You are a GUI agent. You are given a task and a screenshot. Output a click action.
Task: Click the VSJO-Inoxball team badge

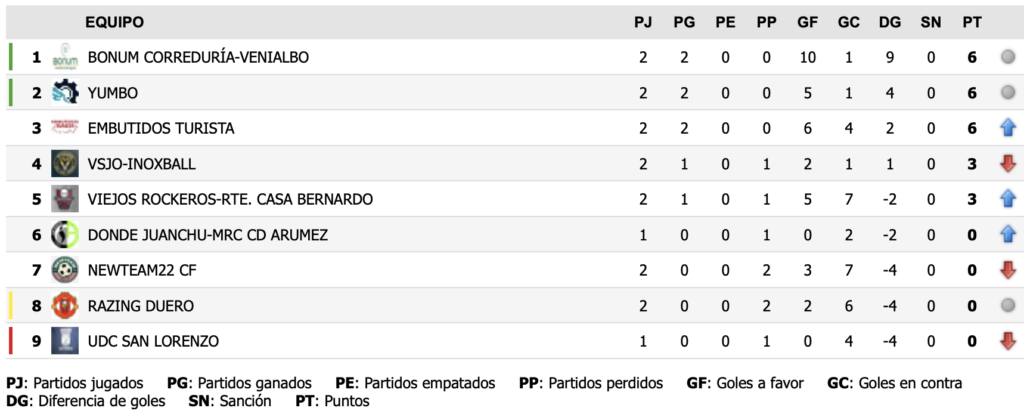(x=65, y=164)
